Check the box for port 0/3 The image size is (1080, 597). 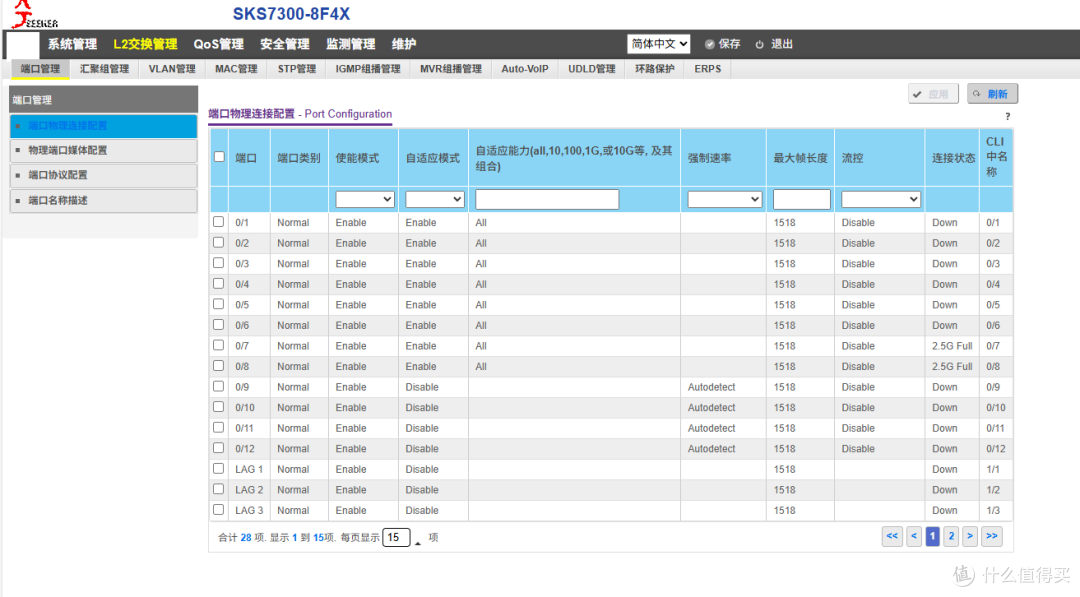218,263
